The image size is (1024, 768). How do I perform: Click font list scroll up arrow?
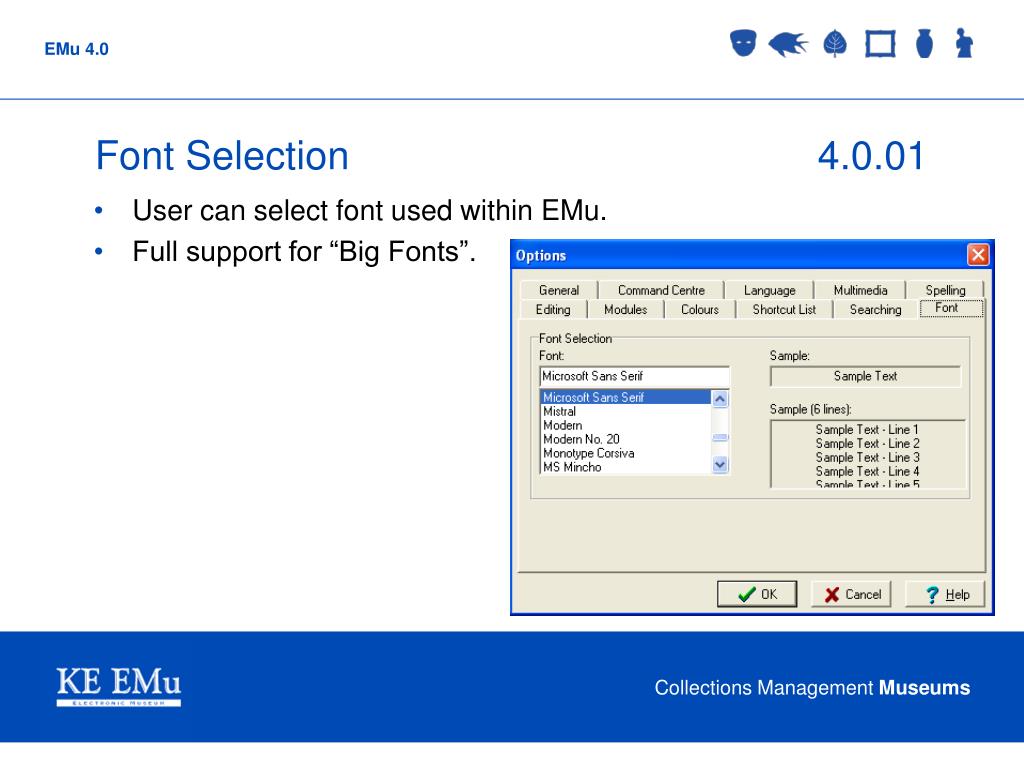(x=720, y=399)
